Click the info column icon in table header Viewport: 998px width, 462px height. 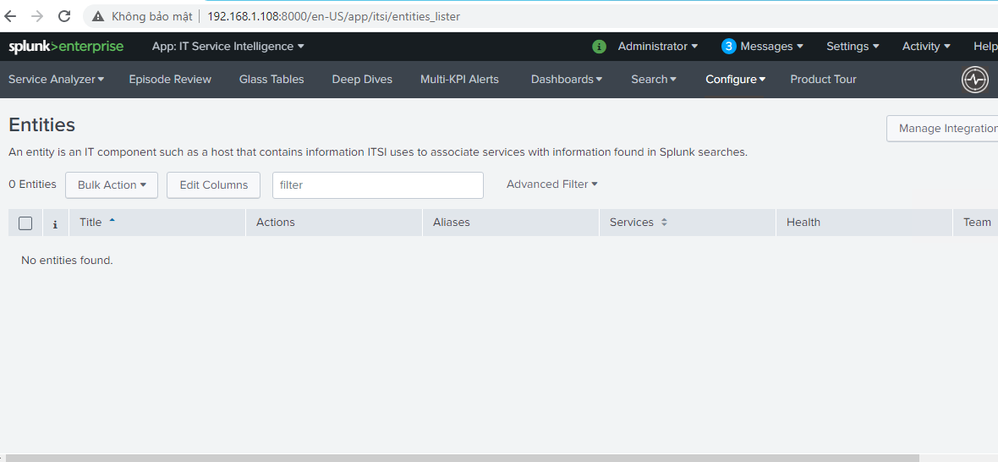coord(54,223)
